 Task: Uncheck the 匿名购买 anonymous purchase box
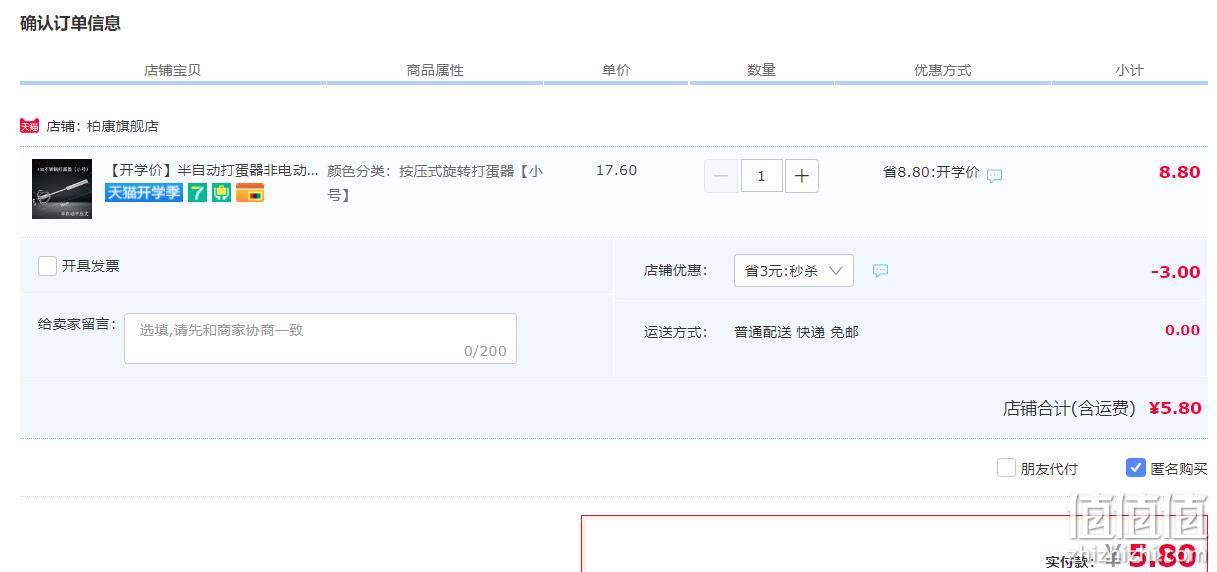pyautogui.click(x=1135, y=468)
